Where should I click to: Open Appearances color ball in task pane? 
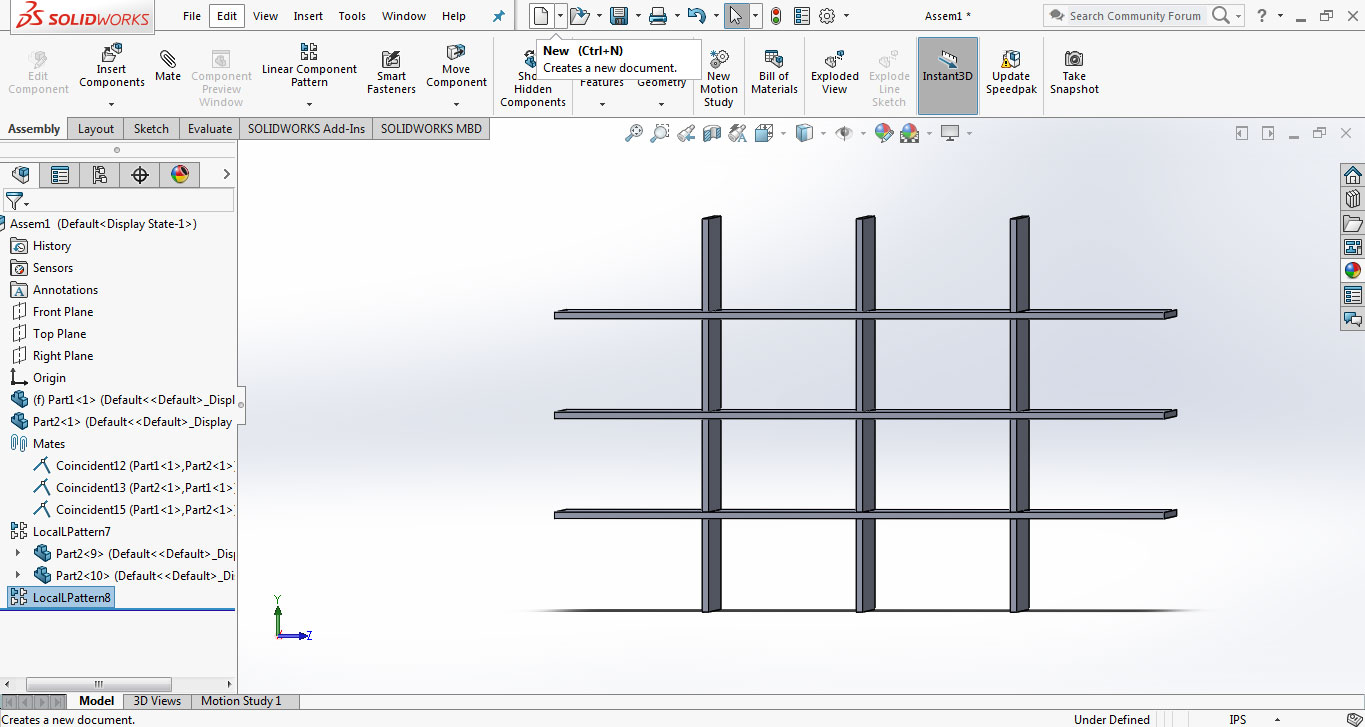[x=1353, y=270]
